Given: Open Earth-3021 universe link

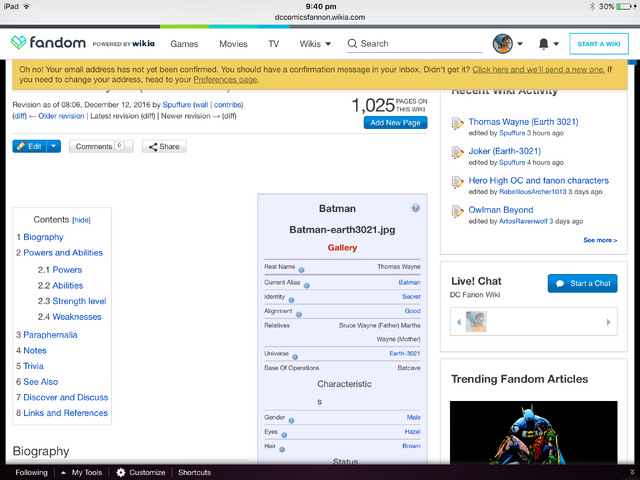Looking at the screenshot, I should 404,353.
